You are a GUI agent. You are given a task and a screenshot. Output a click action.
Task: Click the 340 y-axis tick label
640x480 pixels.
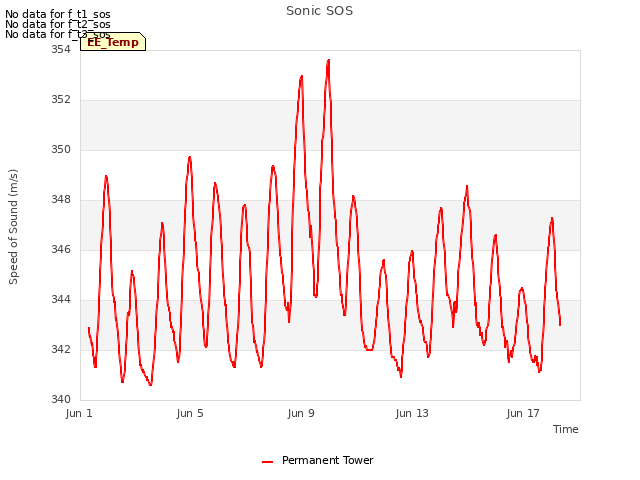(60, 399)
